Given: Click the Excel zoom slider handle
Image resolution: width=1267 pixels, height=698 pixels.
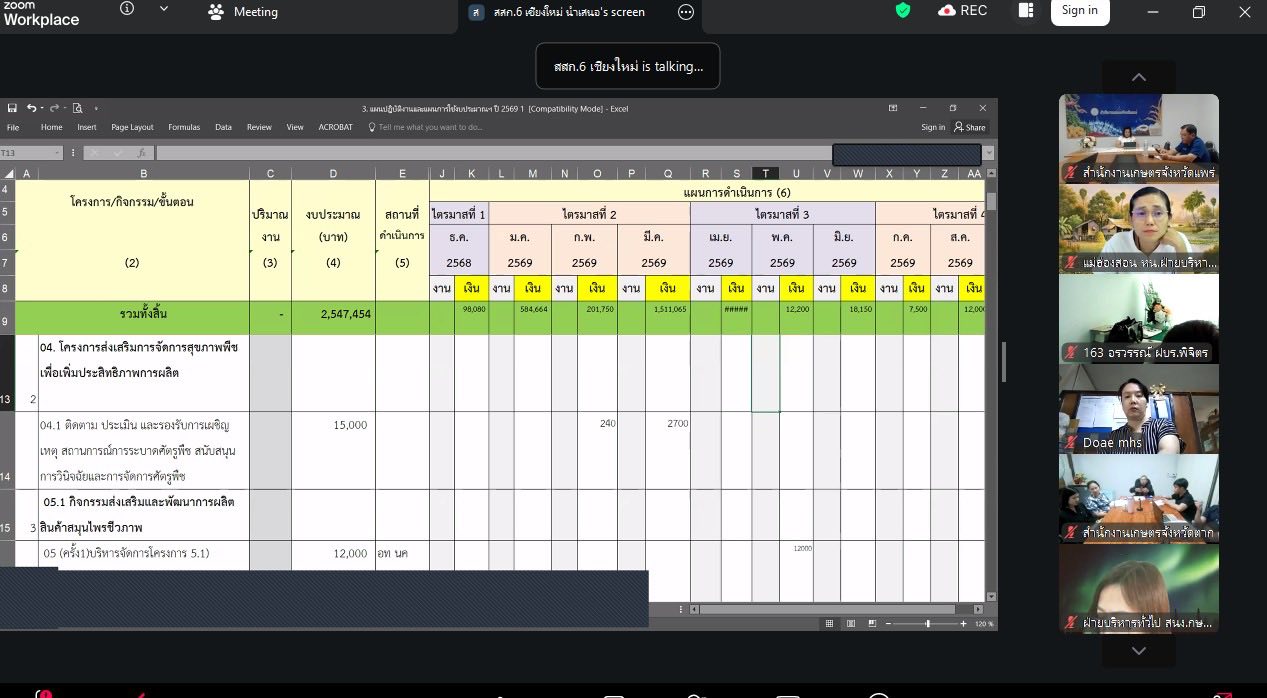Looking at the screenshot, I should pyautogui.click(x=927, y=623).
